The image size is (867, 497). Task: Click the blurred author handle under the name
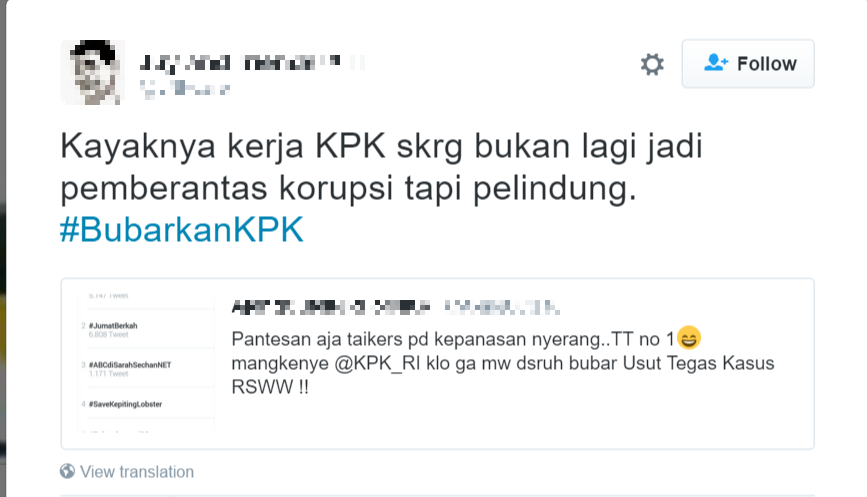coord(185,88)
